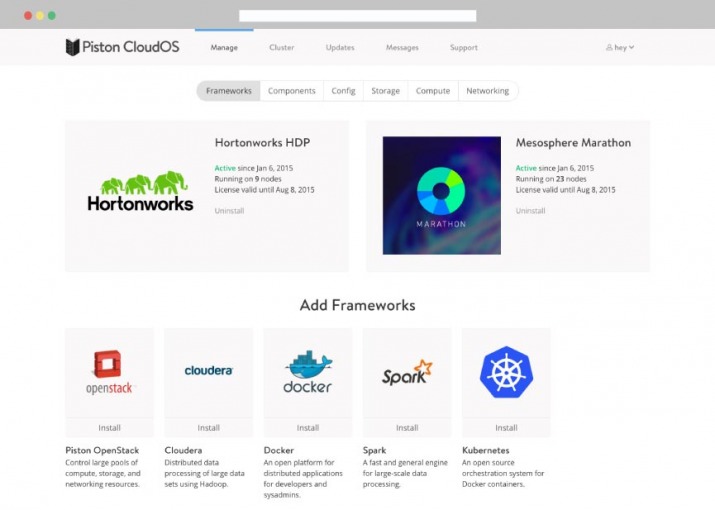Click the Marathon logo thumbnail
The image size is (715, 510).
pyautogui.click(x=441, y=195)
